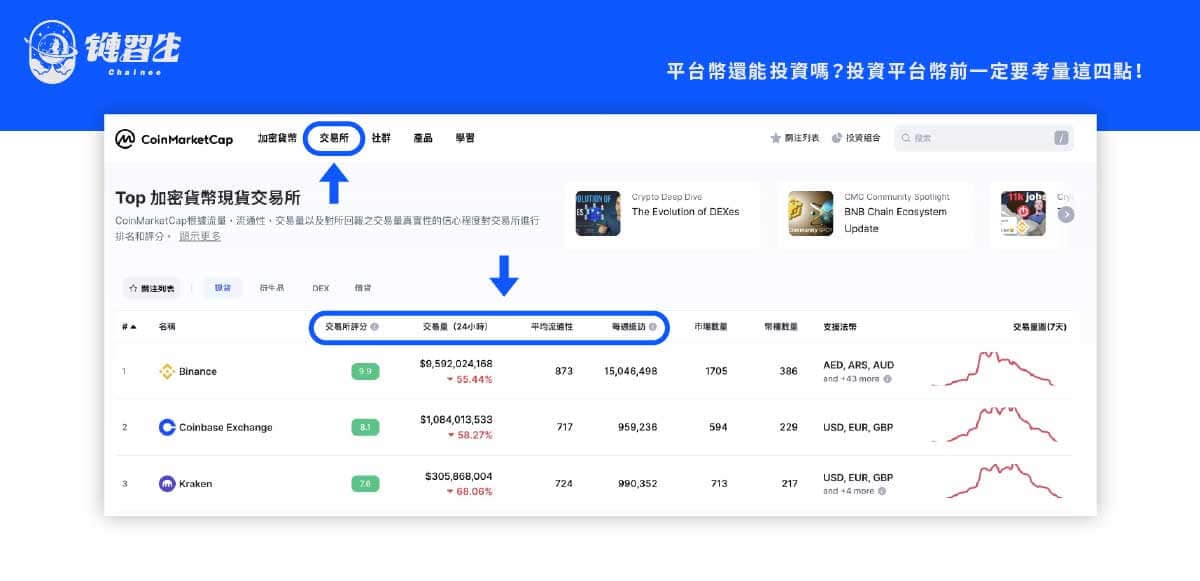The height and width of the screenshot is (581, 1200).
Task: Open the '11k jobs' article thumbnail
Action: (1023, 213)
